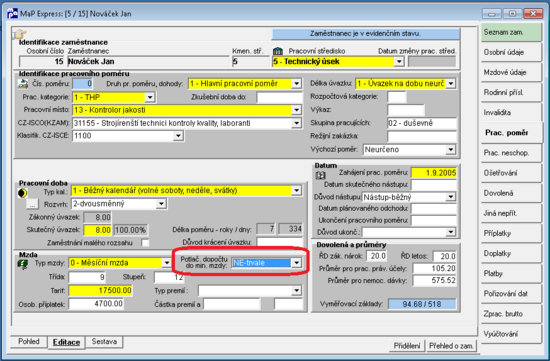The image size is (550, 361).
Task: Open Pořizování dat section
Action: click(x=511, y=294)
